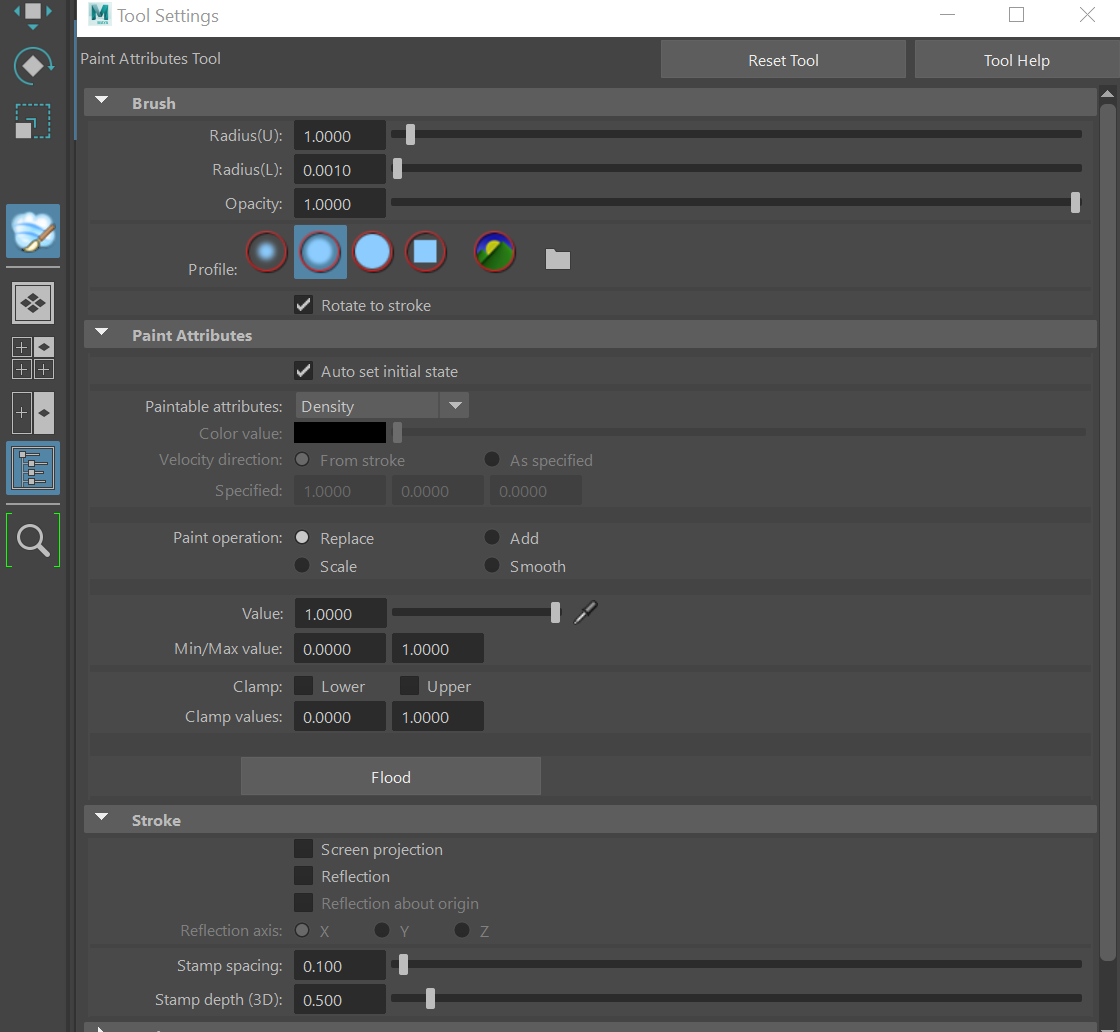This screenshot has height=1032, width=1120.
Task: Click the upper Clamp values field
Action: click(438, 716)
